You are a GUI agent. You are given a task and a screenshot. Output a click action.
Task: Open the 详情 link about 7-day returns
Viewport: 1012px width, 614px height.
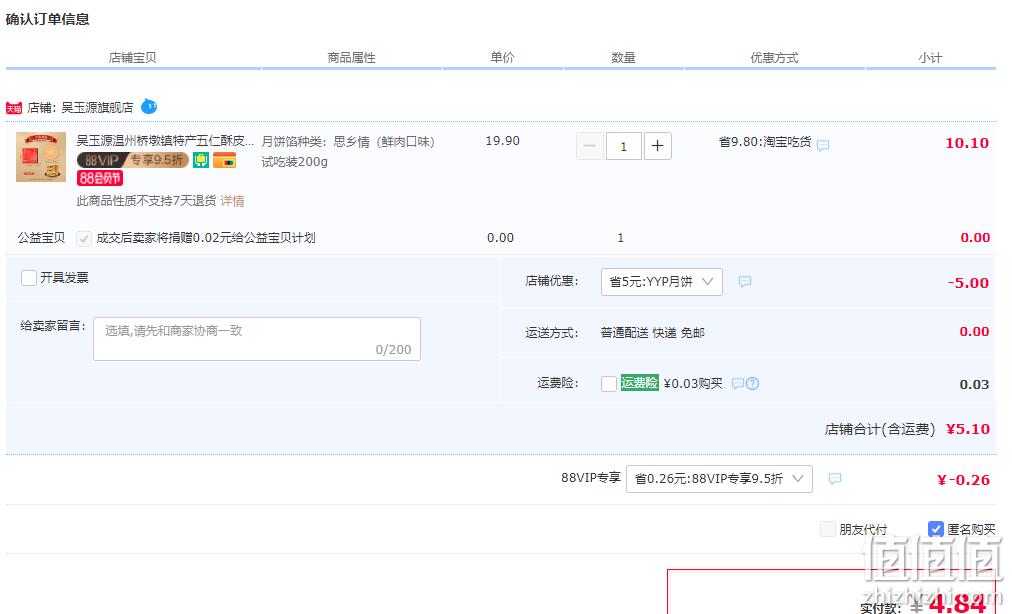(x=232, y=201)
